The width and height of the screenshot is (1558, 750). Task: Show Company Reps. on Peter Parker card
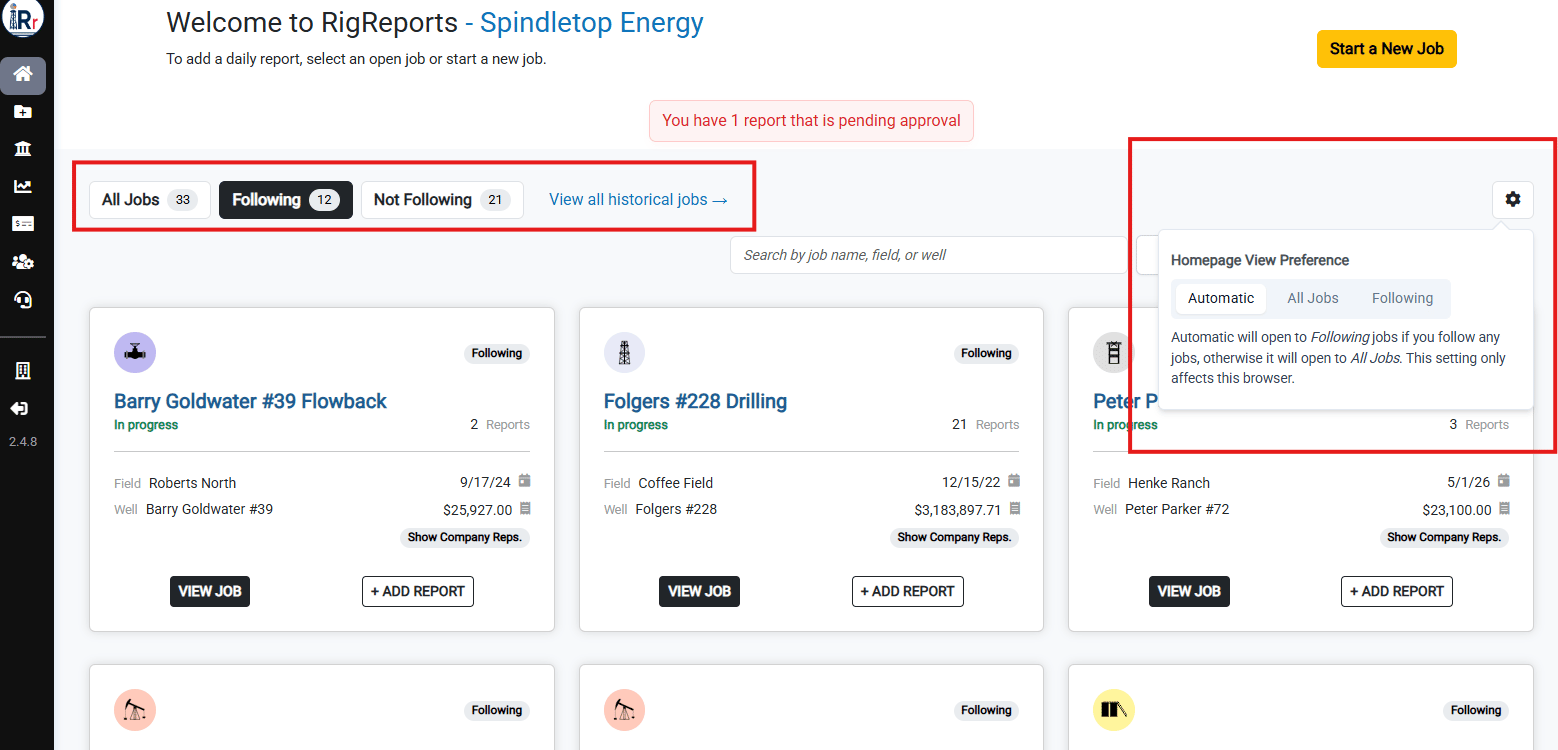(x=1444, y=537)
